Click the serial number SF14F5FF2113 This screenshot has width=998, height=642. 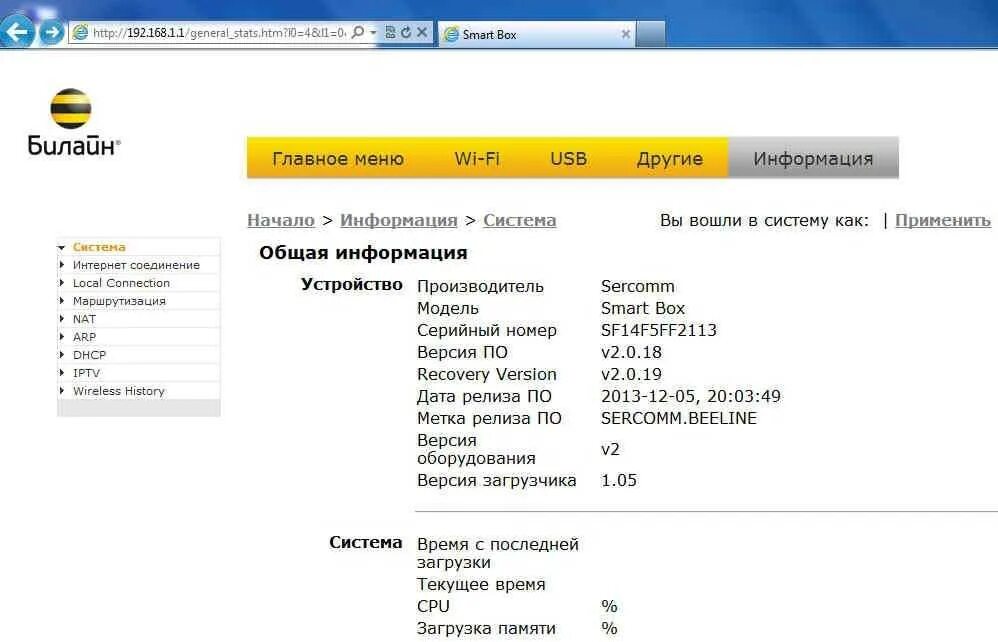coord(659,330)
